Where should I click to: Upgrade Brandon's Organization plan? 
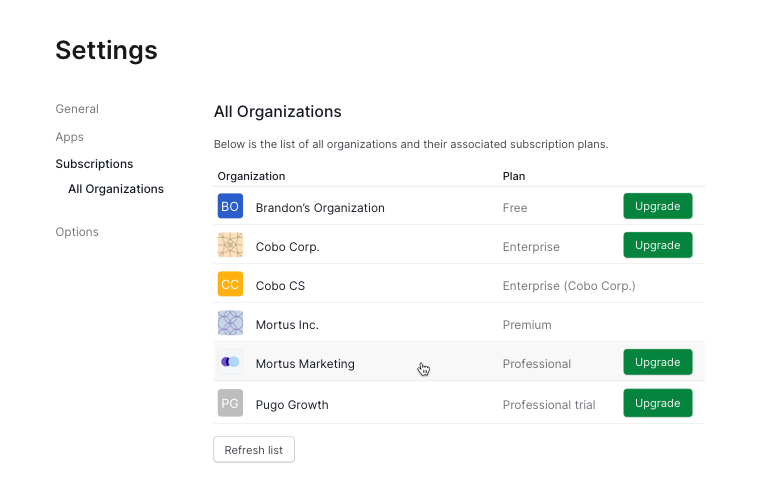[x=658, y=206]
